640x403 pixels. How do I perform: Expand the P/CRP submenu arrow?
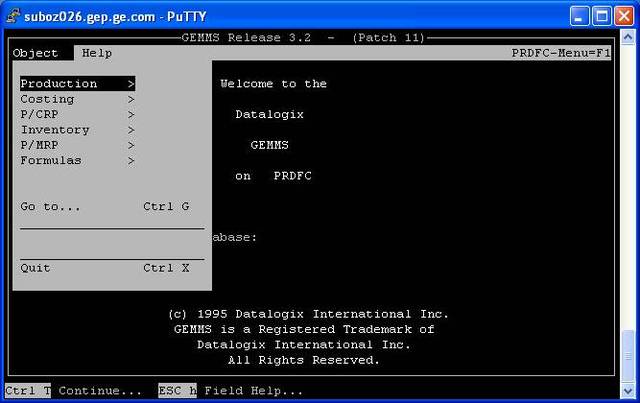(131, 115)
